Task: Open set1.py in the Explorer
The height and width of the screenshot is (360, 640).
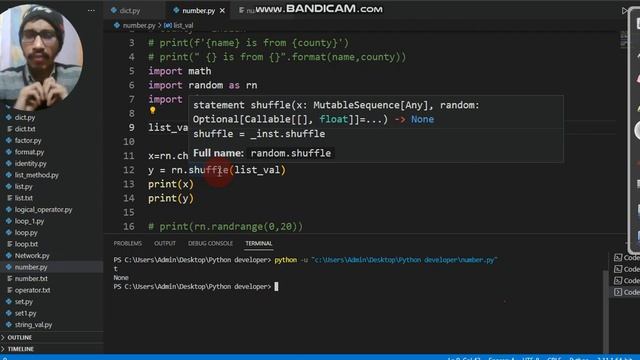Action: (x=25, y=313)
